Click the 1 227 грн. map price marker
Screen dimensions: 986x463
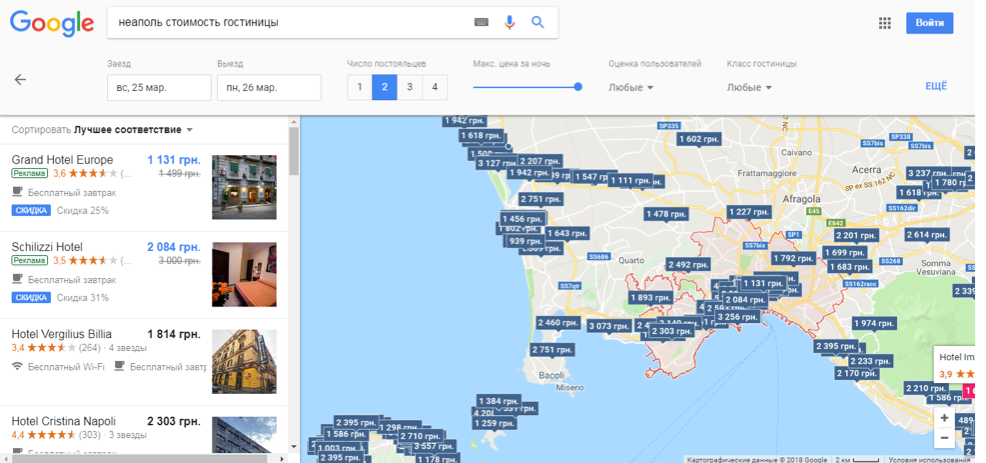(x=748, y=213)
